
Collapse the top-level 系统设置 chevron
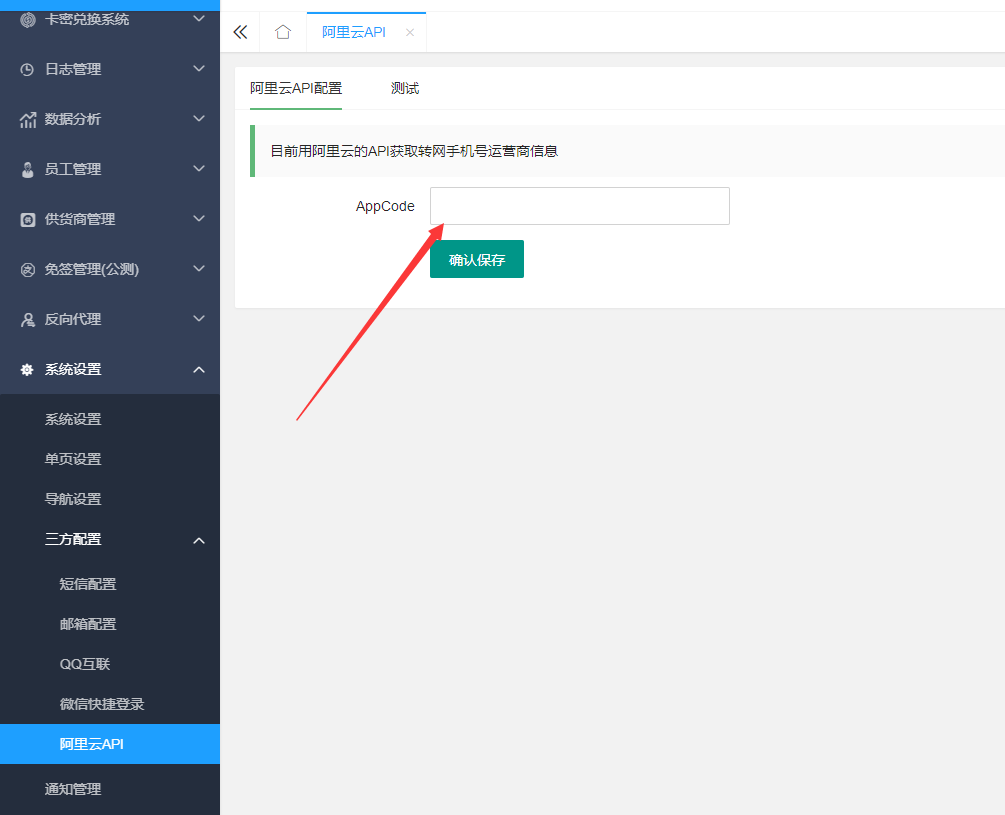pos(199,370)
